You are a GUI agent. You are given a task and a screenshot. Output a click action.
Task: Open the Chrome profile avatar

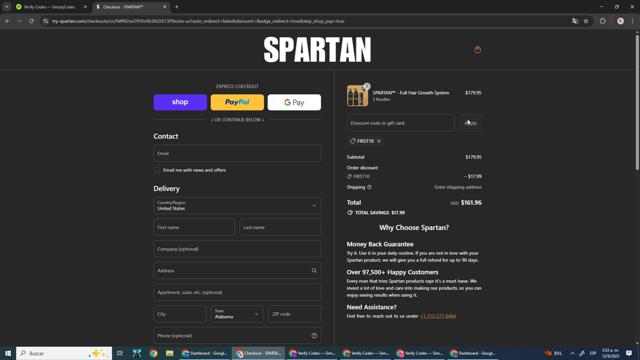pyautogui.click(x=620, y=21)
